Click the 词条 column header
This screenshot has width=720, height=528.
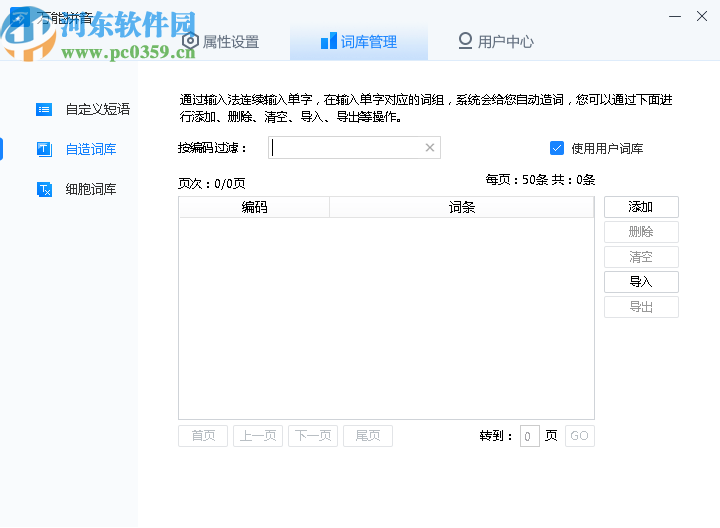[461, 208]
